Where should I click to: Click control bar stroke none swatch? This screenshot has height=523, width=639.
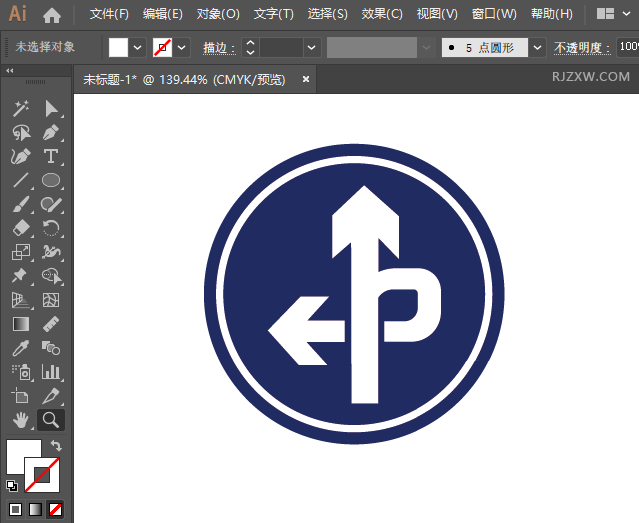pyautogui.click(x=162, y=48)
